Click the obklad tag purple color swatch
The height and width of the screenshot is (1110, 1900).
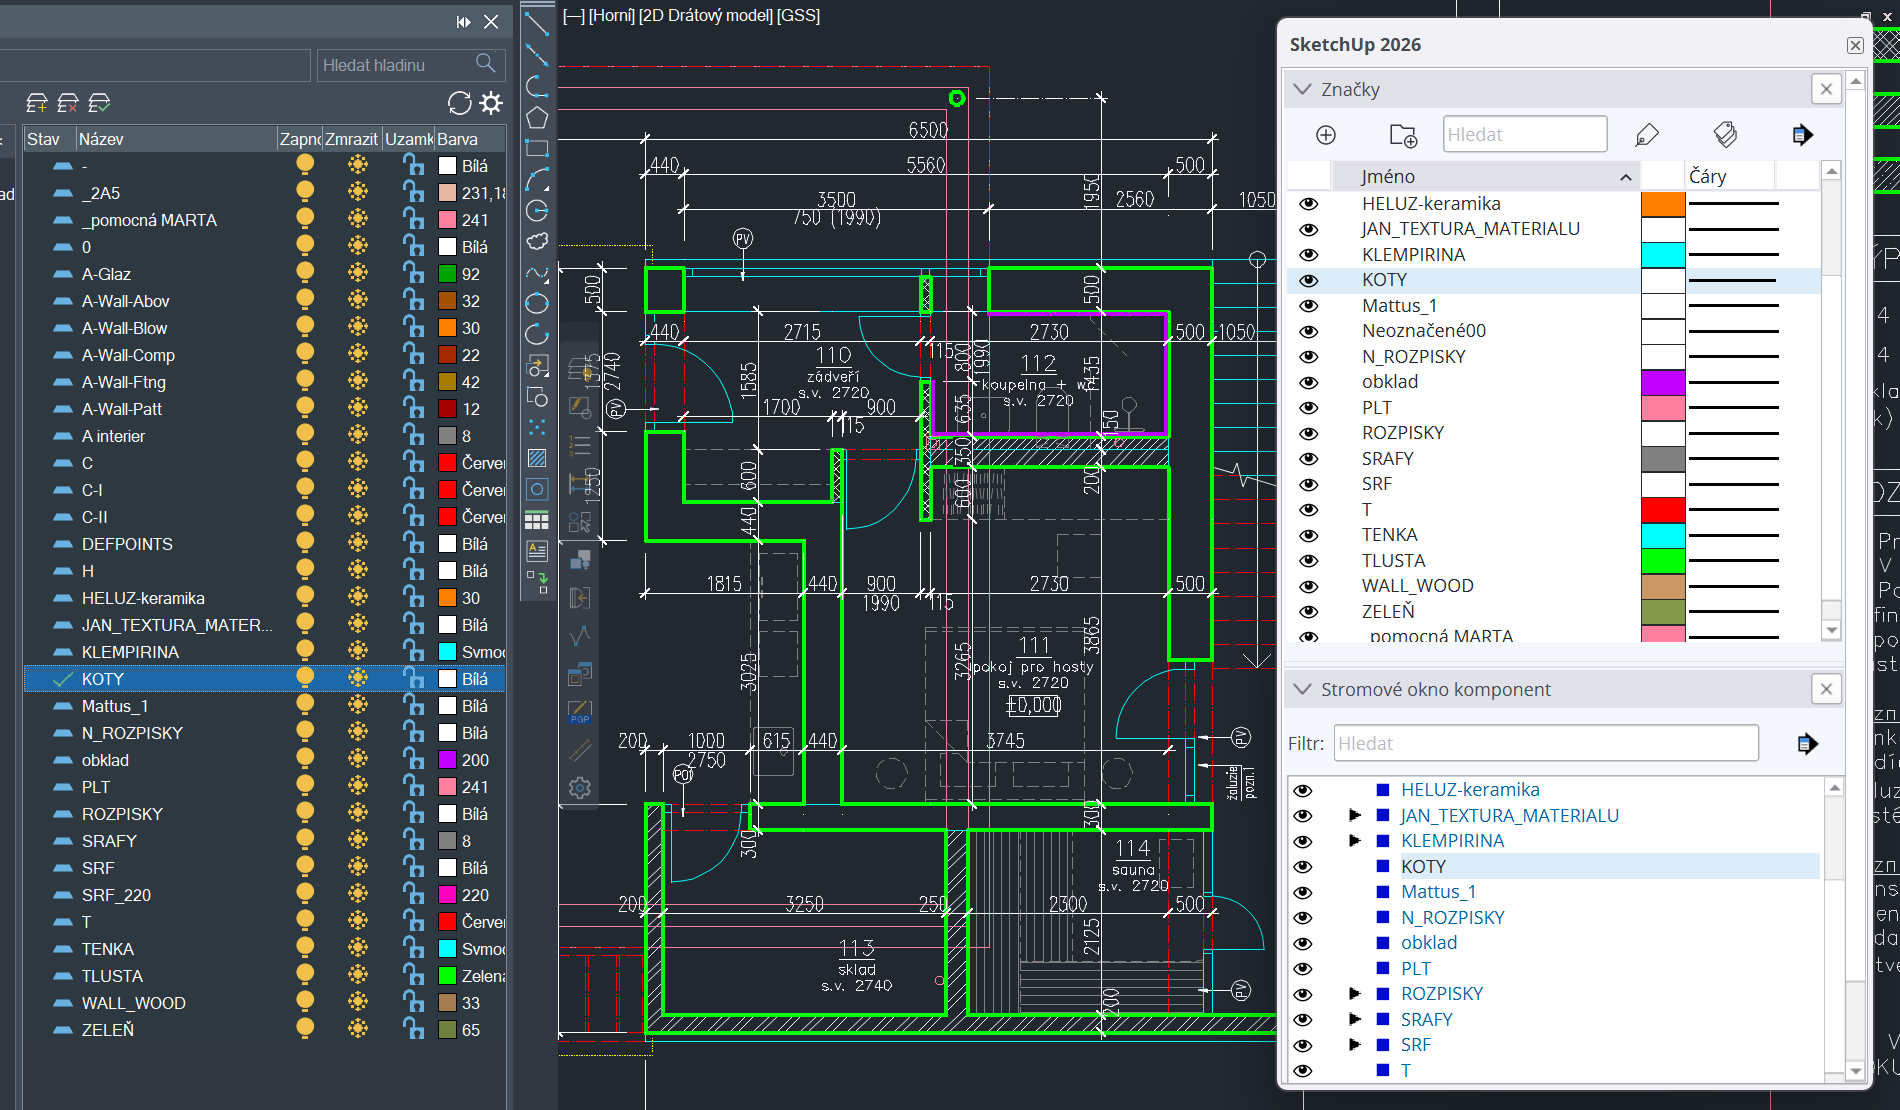coord(1663,382)
